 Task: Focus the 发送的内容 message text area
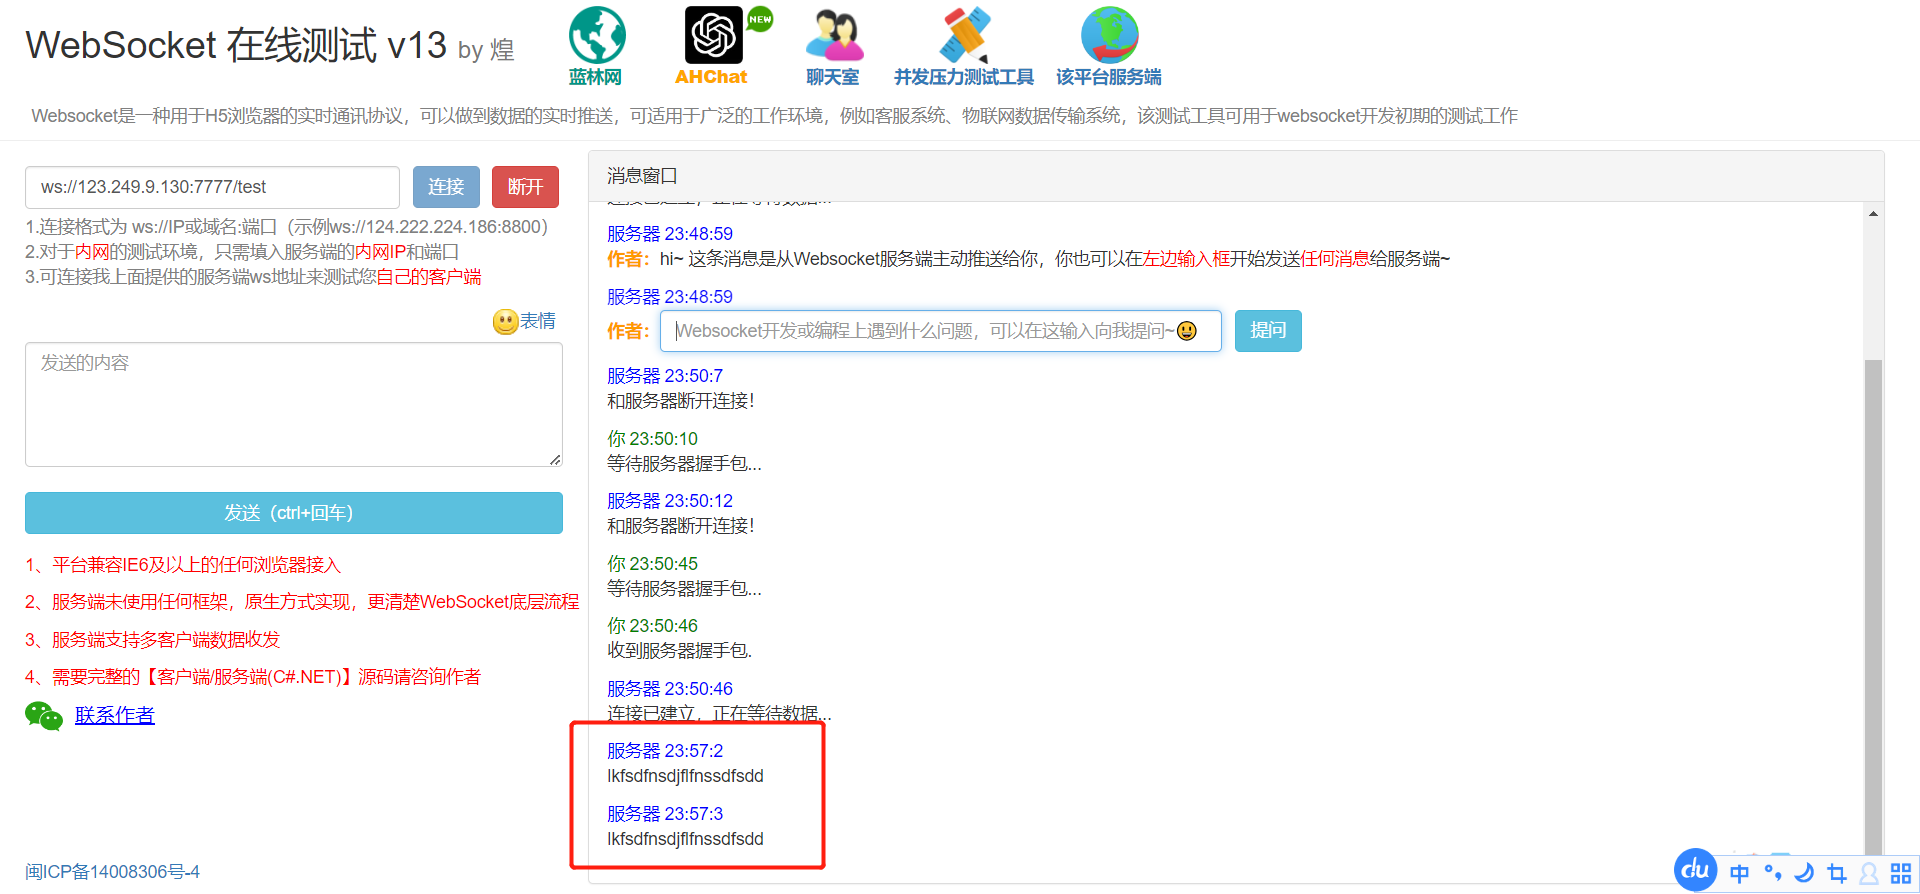click(293, 405)
